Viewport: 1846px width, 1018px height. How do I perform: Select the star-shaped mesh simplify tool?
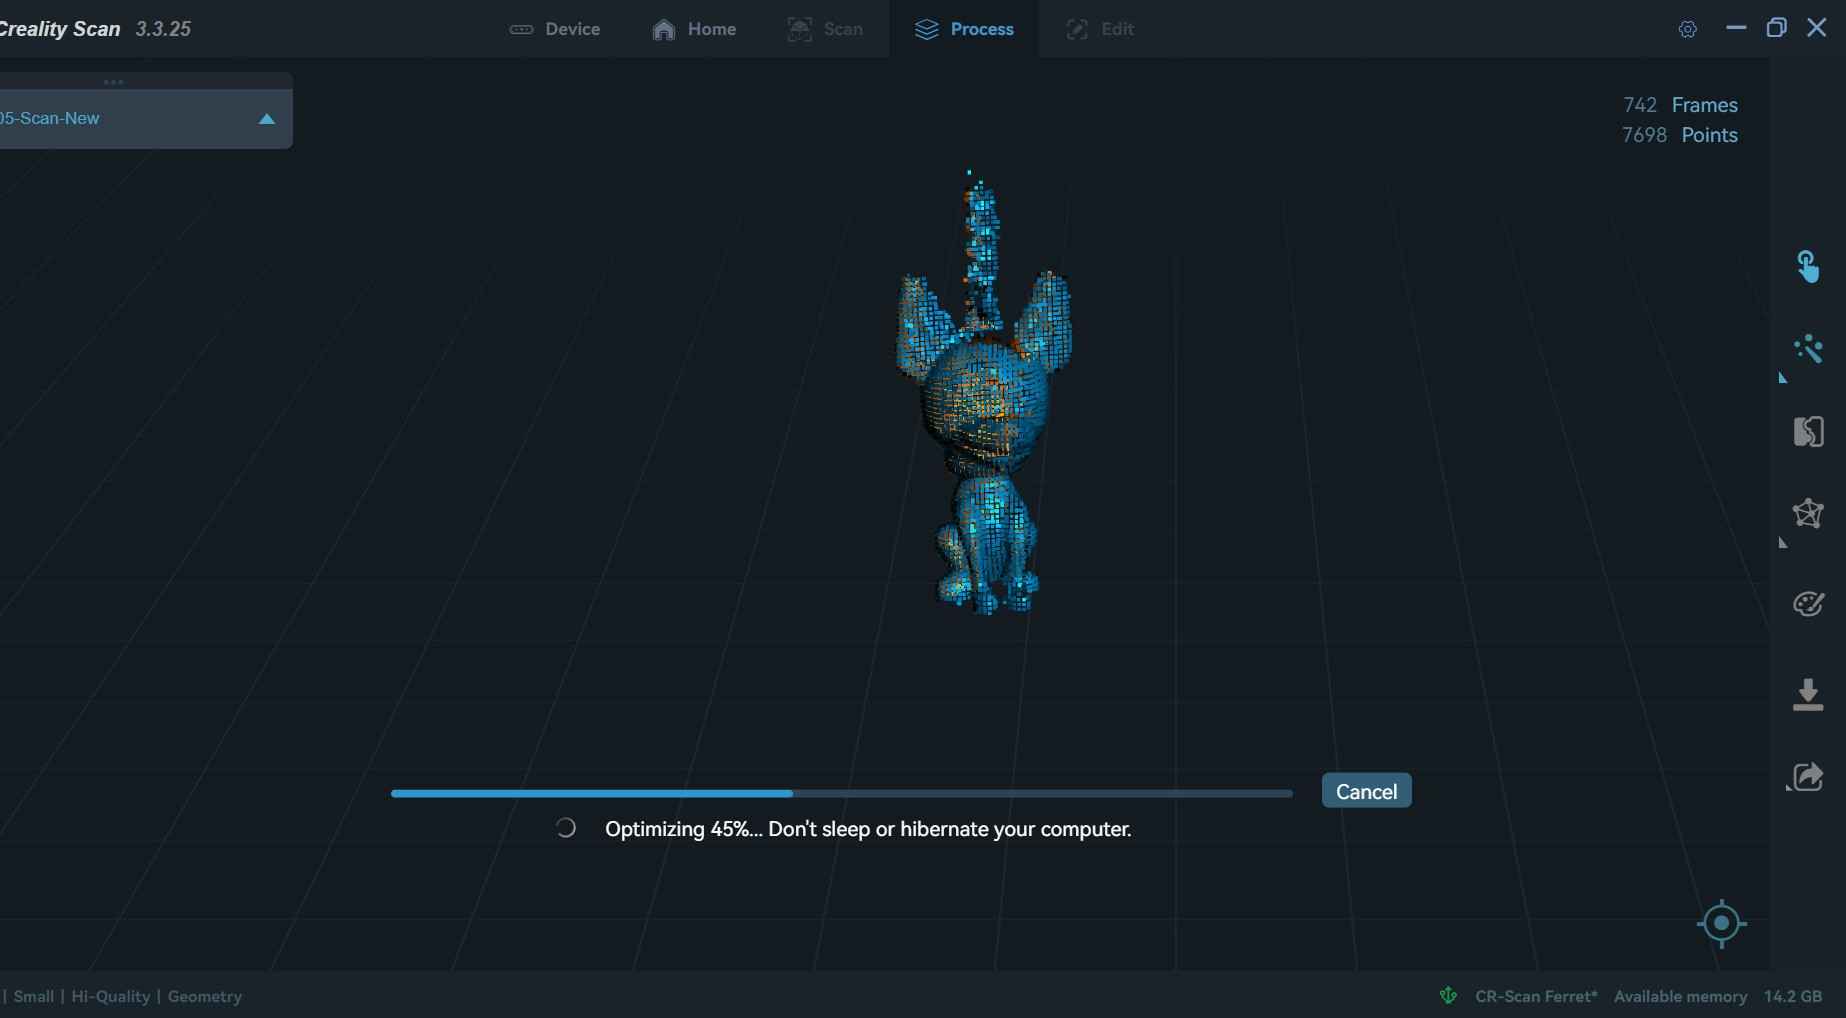click(x=1808, y=514)
